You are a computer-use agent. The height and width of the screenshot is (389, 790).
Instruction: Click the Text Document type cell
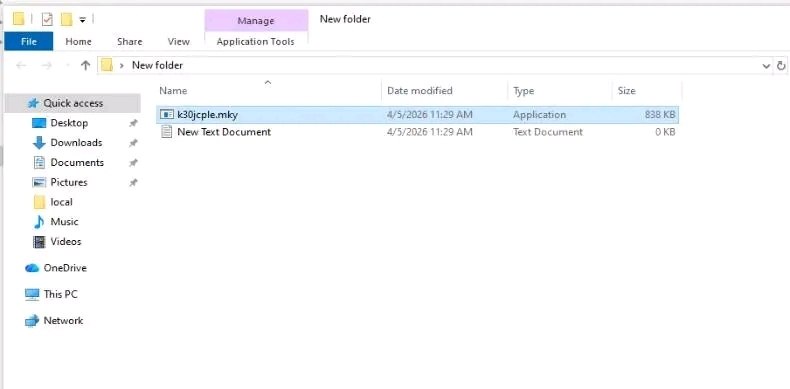pyautogui.click(x=548, y=132)
